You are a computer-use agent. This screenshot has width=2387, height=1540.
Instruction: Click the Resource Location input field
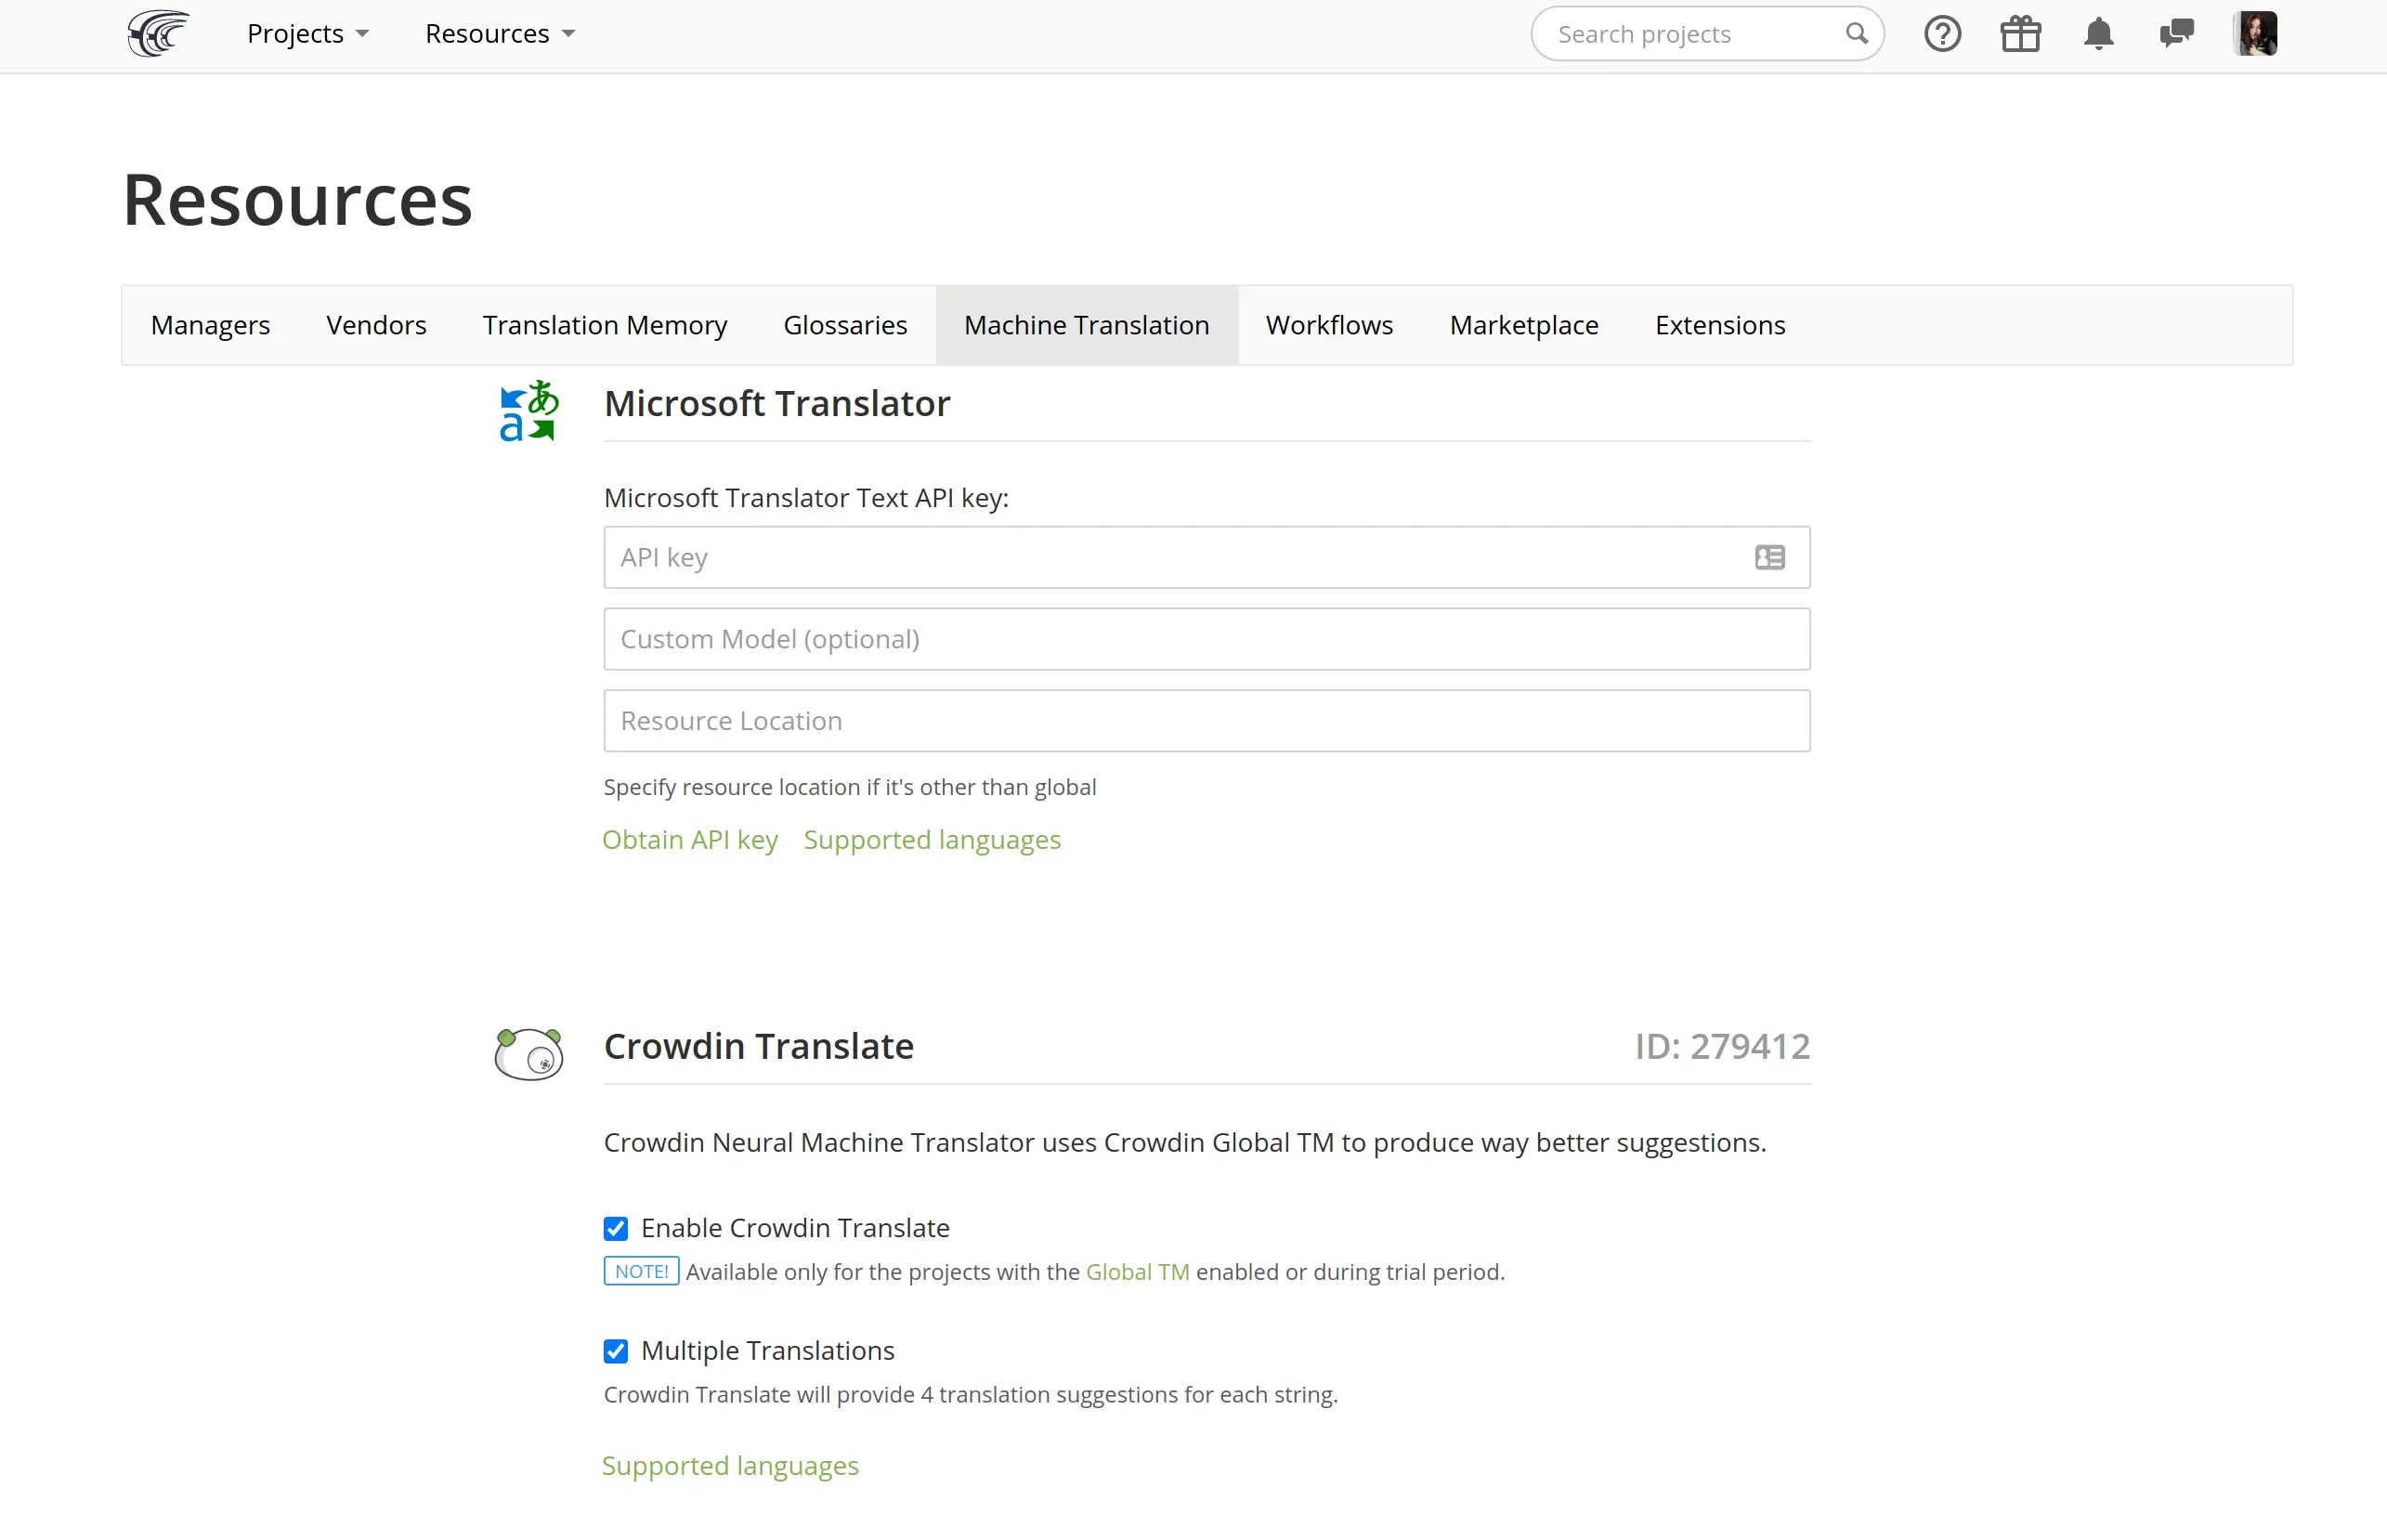(x=1206, y=721)
